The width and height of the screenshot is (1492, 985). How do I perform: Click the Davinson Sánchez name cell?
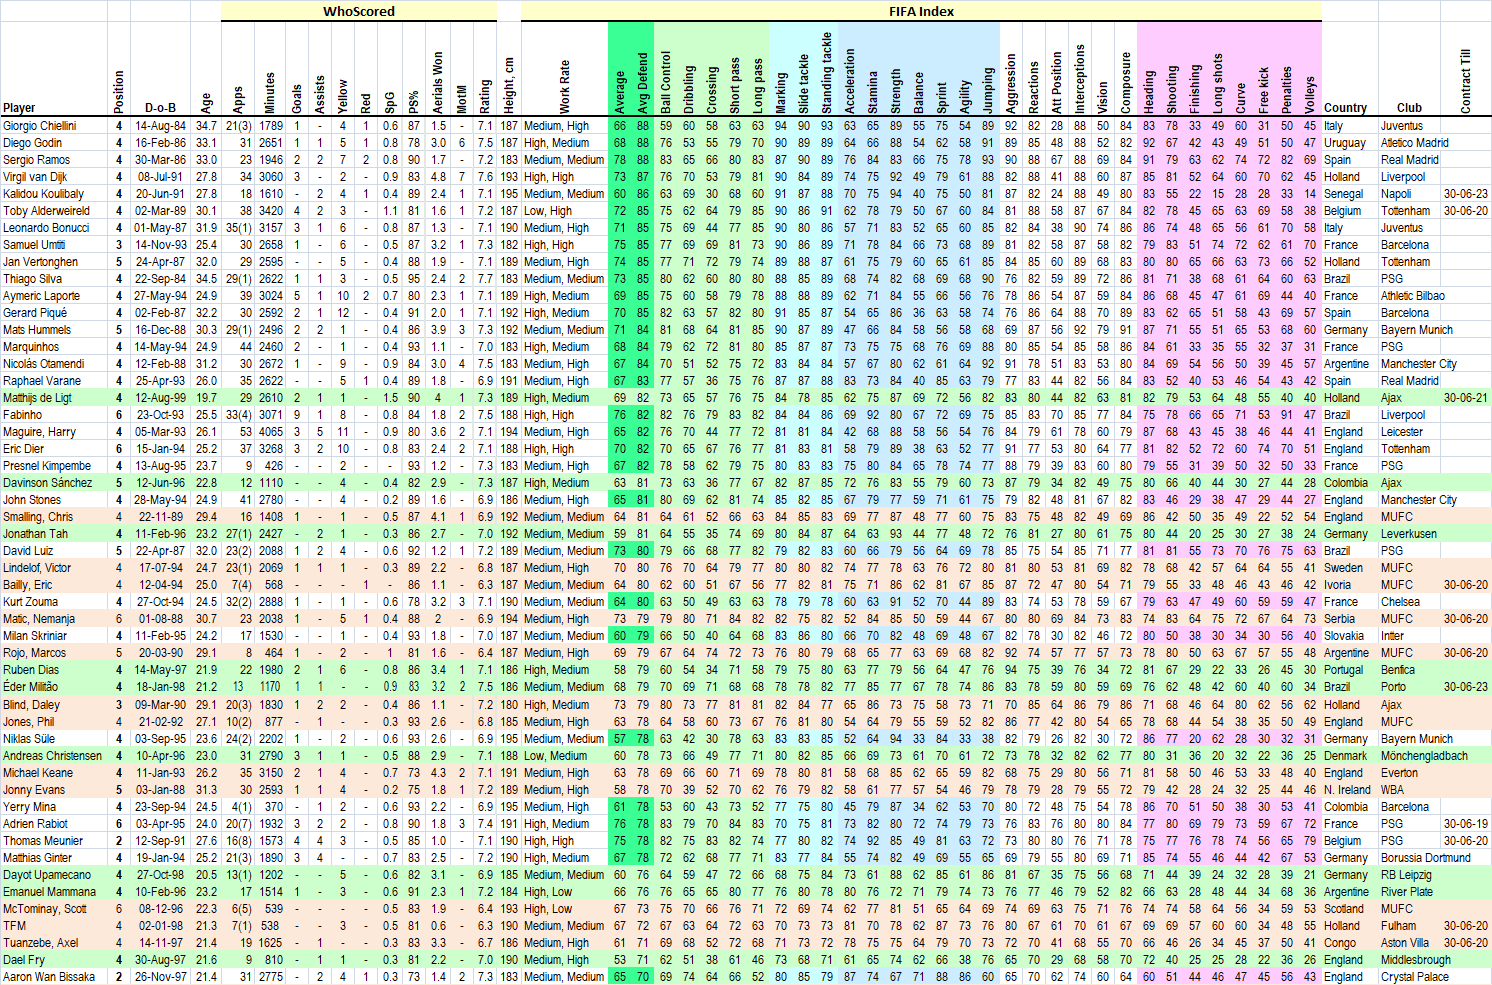pyautogui.click(x=54, y=483)
